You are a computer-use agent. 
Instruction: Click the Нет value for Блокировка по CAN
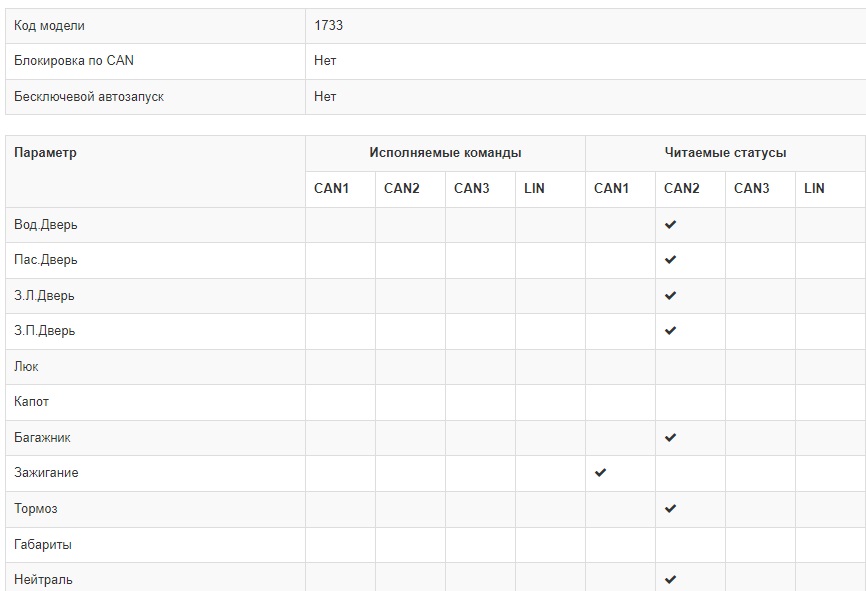click(x=325, y=61)
